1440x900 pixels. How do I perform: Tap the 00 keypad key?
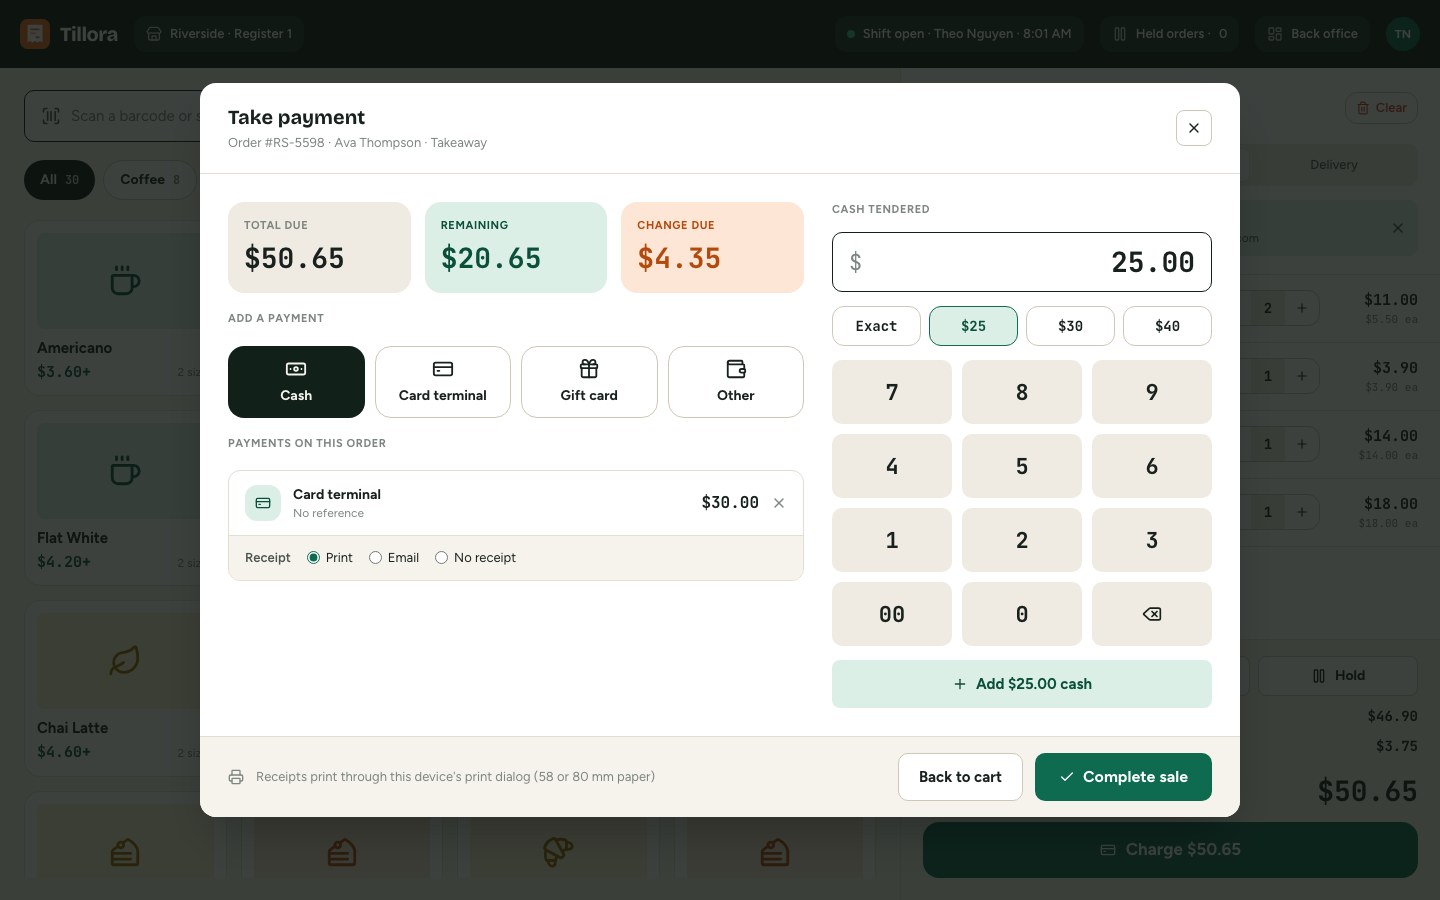892,614
